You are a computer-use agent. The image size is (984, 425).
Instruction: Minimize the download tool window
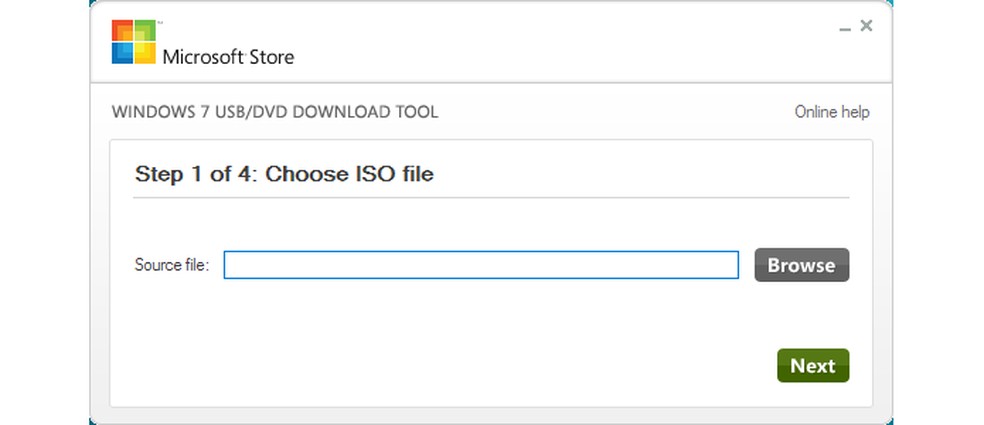tap(846, 28)
